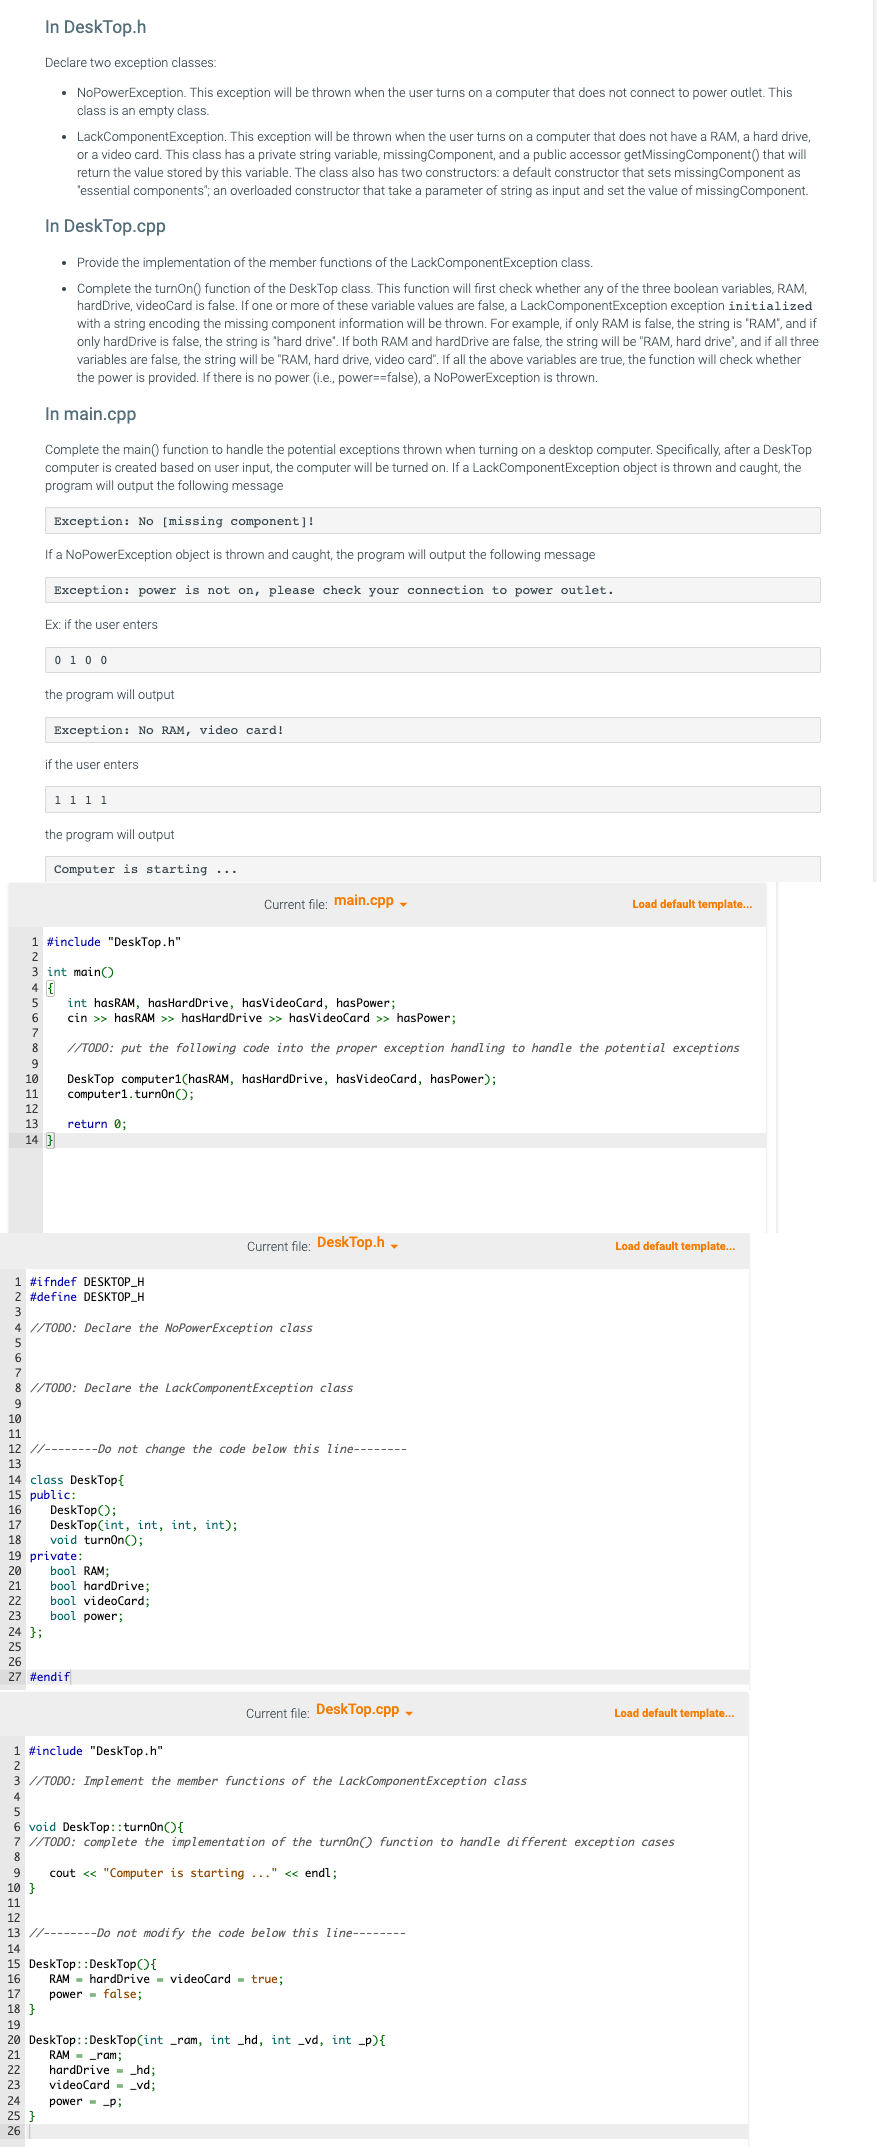877x2147 pixels.
Task: Click the 'return 0;' line
Action: tap(97, 1124)
